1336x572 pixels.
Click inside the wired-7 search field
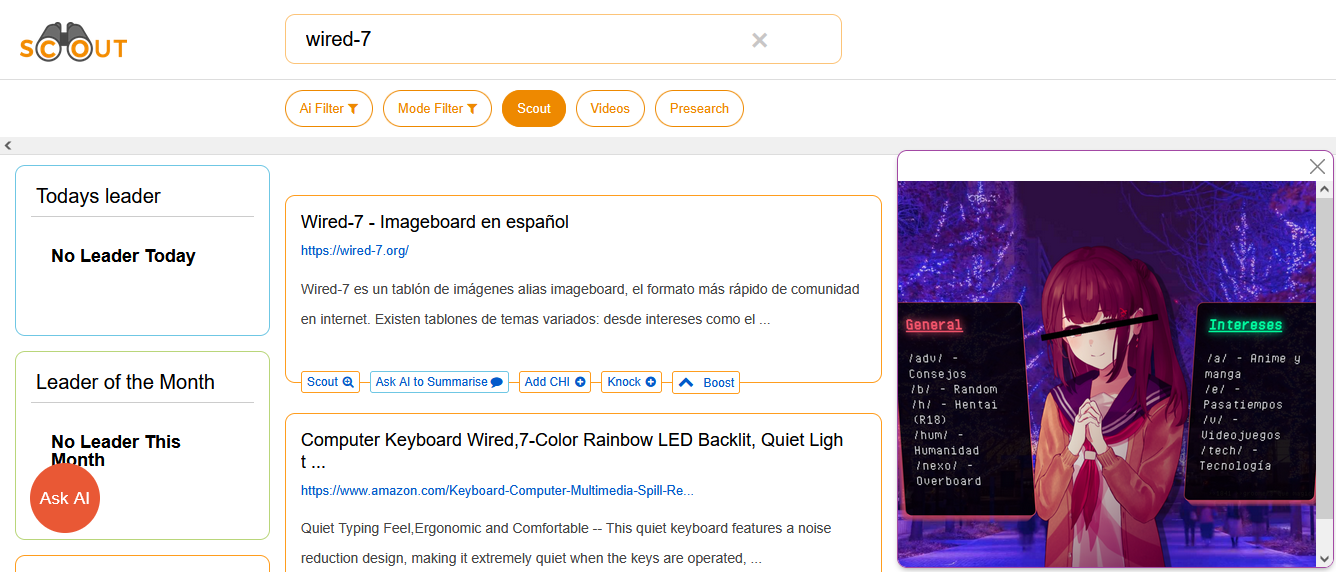pyautogui.click(x=520, y=40)
